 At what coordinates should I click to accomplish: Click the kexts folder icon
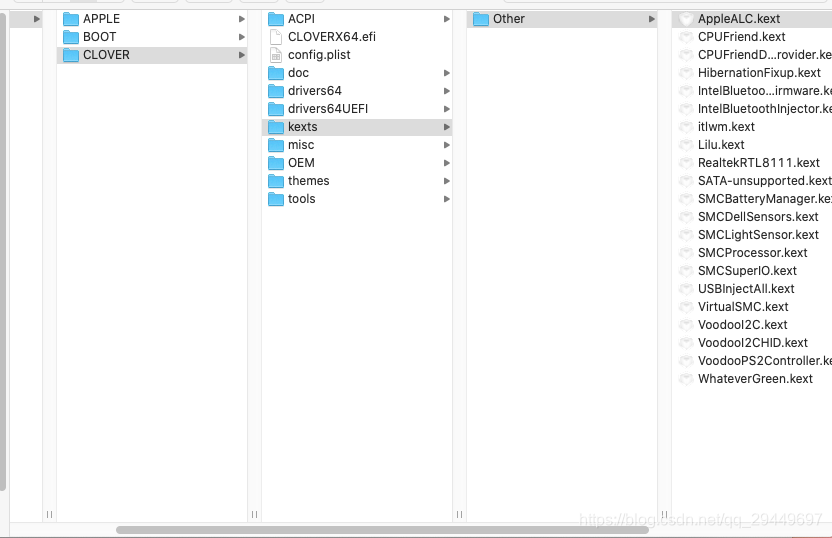[x=275, y=127]
